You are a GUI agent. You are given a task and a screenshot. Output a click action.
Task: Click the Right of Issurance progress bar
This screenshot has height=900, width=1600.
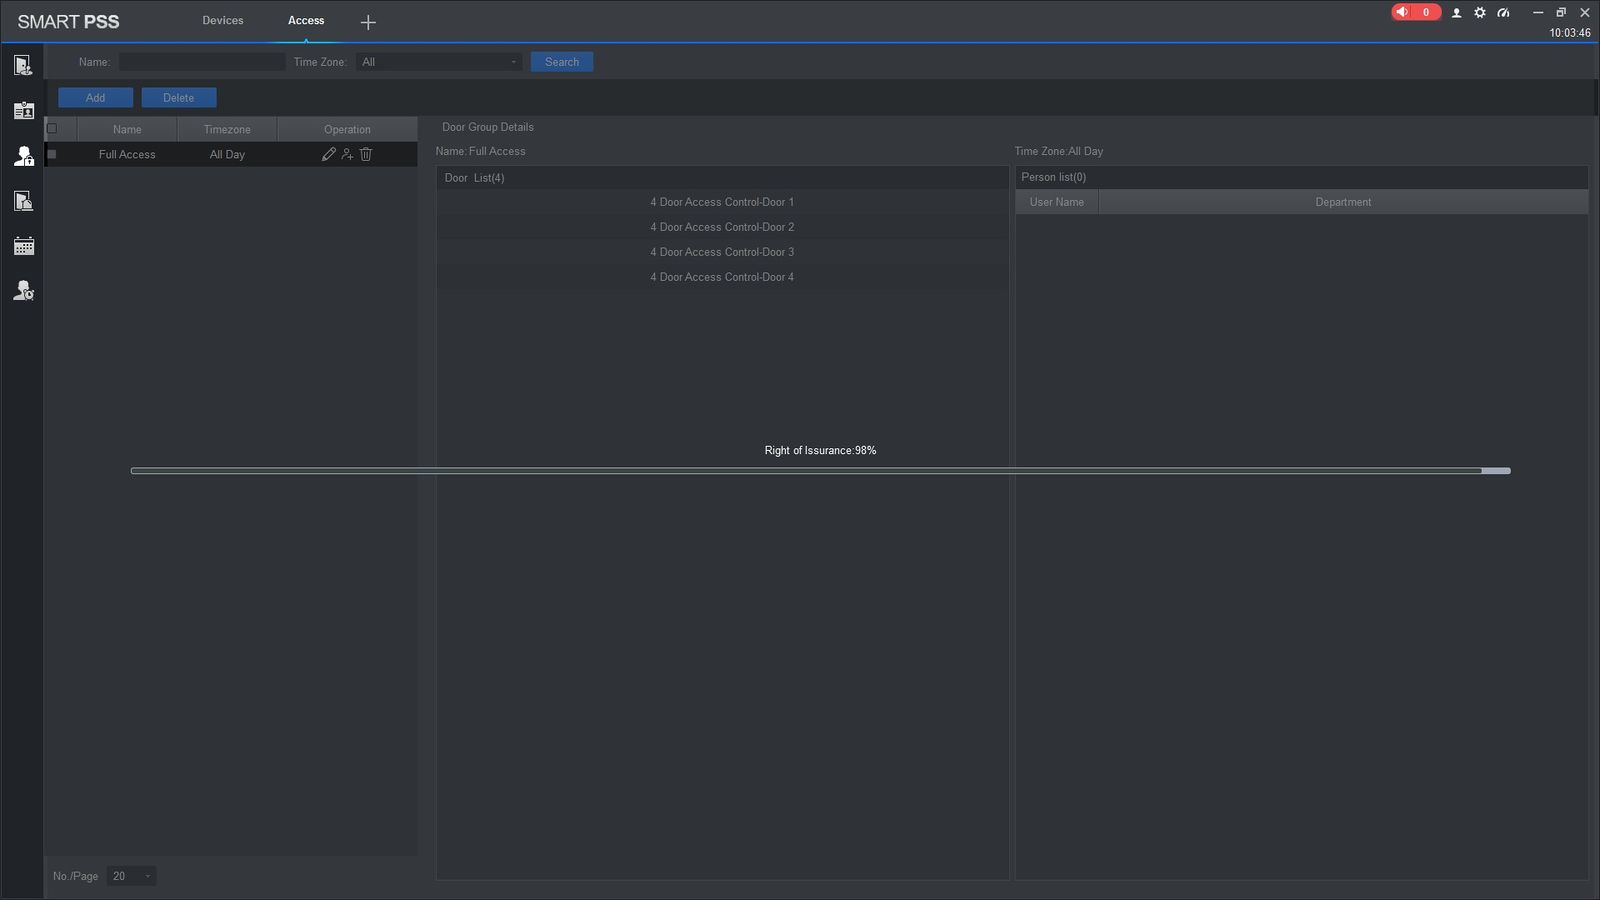click(820, 471)
